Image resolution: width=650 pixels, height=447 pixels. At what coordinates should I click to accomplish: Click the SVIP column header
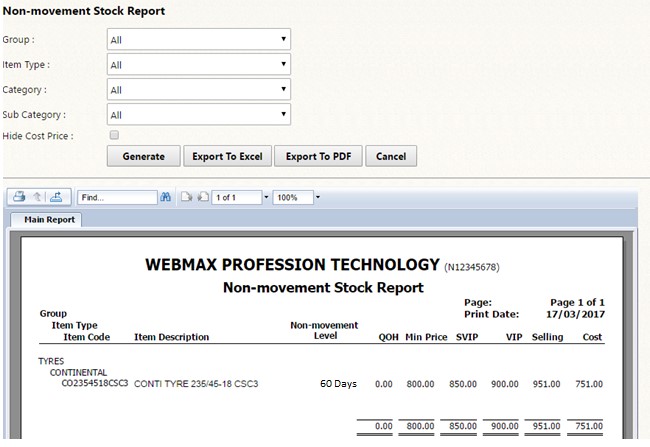tap(467, 337)
